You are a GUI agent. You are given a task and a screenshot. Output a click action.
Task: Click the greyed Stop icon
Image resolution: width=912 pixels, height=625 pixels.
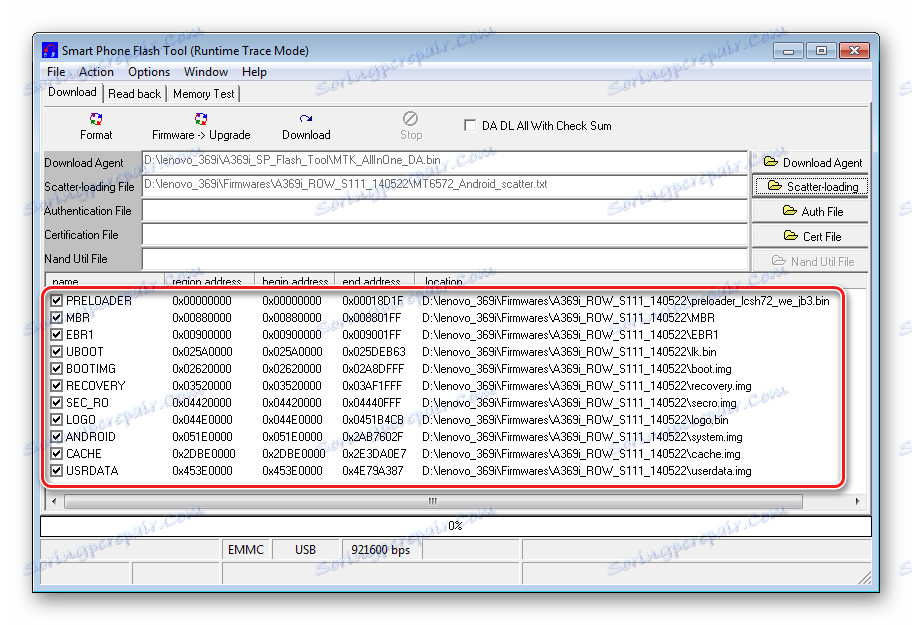pyautogui.click(x=411, y=119)
